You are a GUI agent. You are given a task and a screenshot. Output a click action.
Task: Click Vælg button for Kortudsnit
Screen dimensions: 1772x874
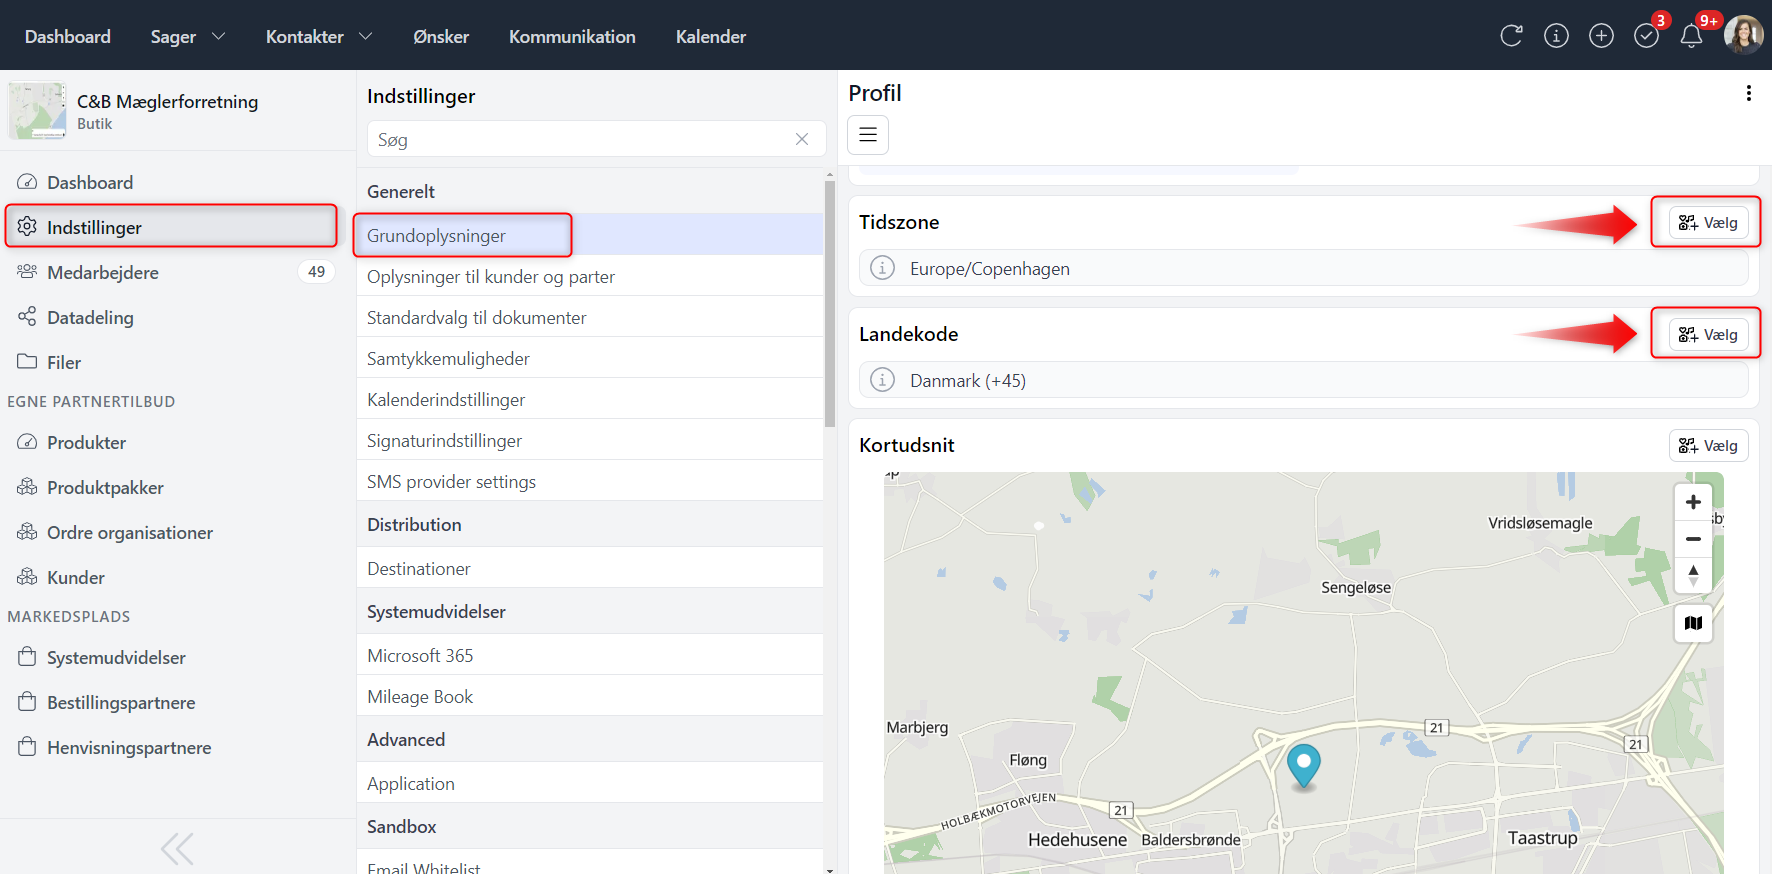click(x=1708, y=446)
